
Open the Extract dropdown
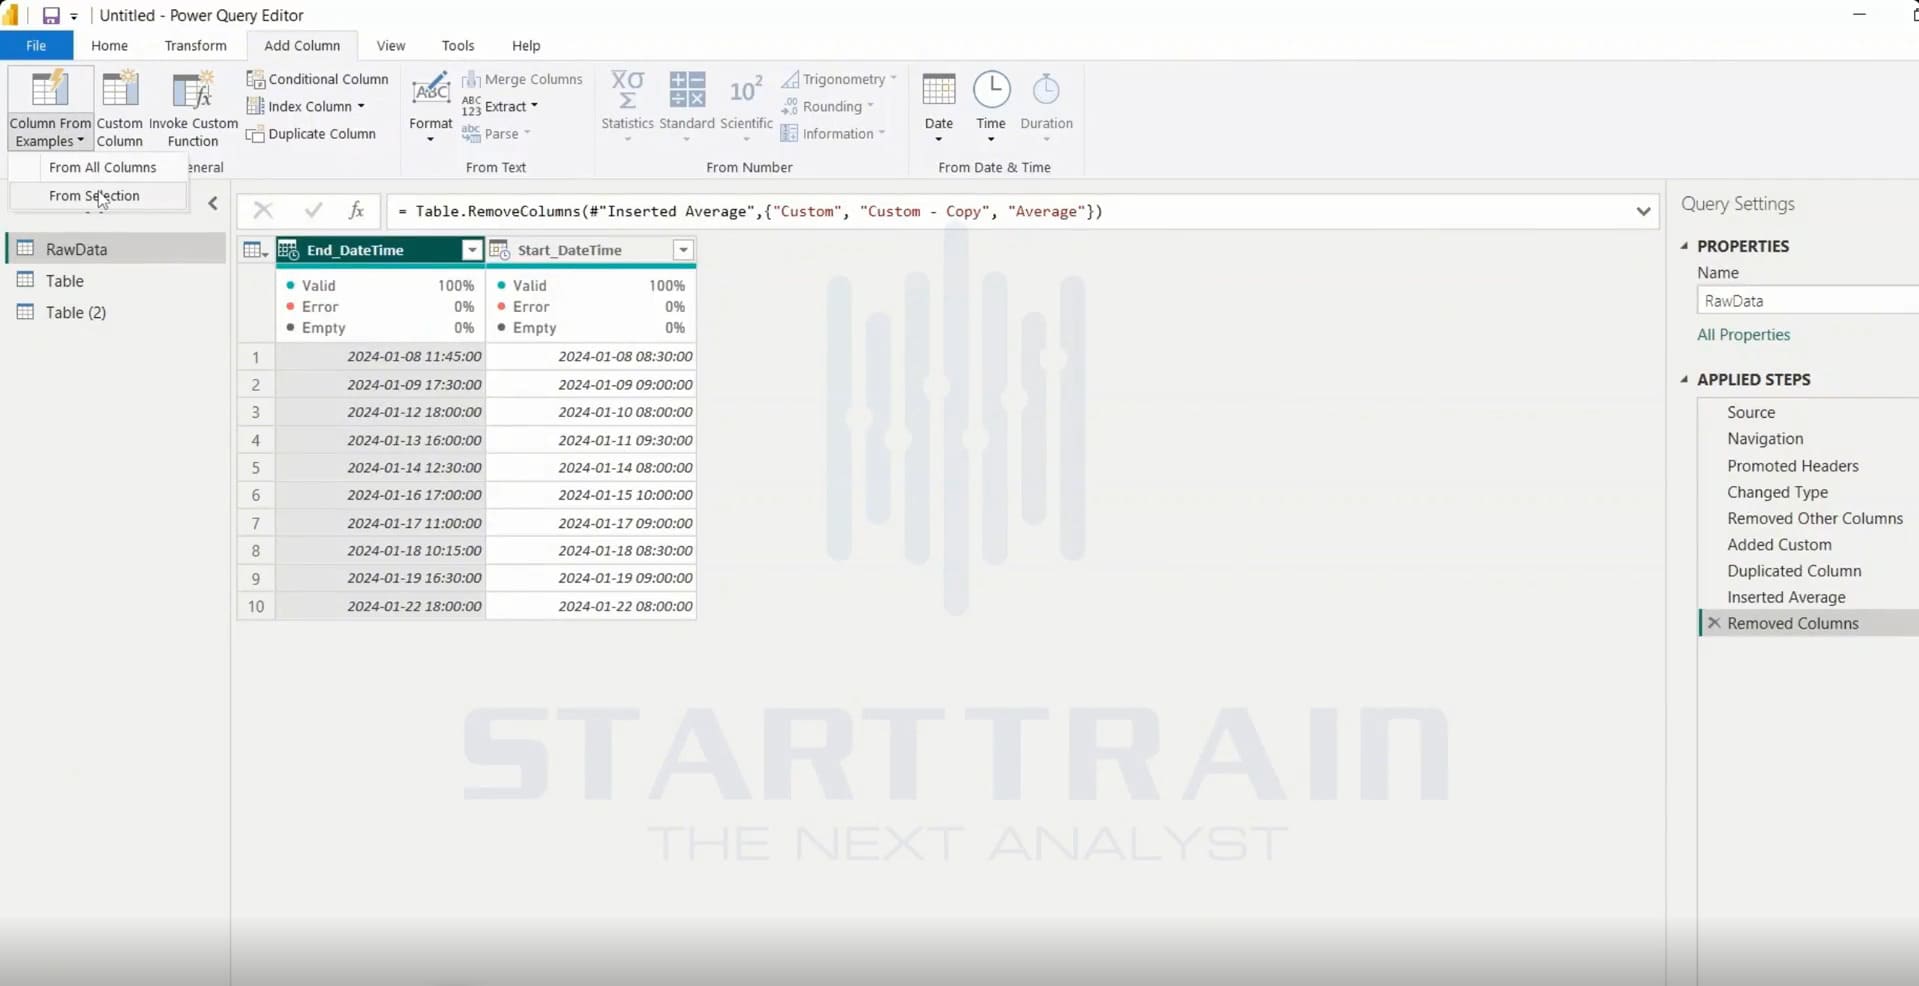pos(500,106)
